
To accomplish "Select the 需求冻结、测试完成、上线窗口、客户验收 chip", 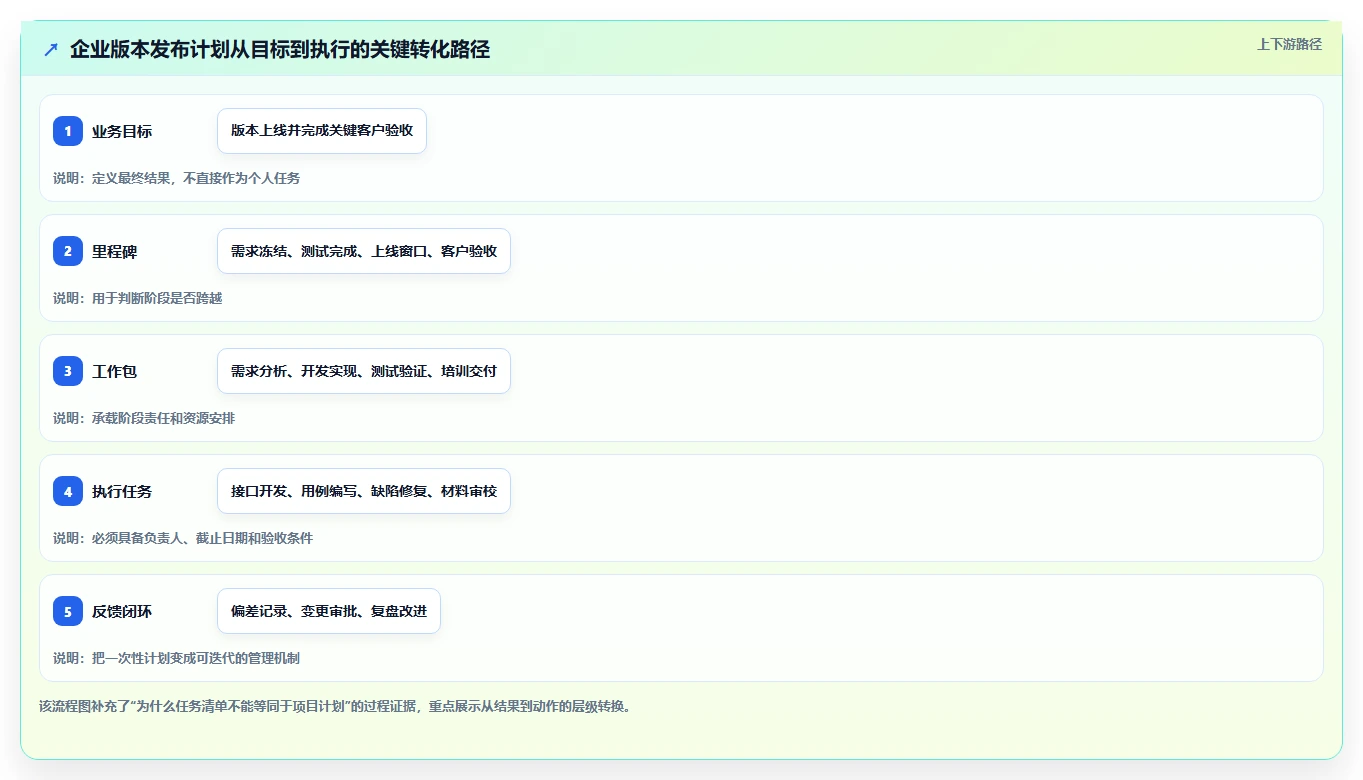I will (x=364, y=251).
